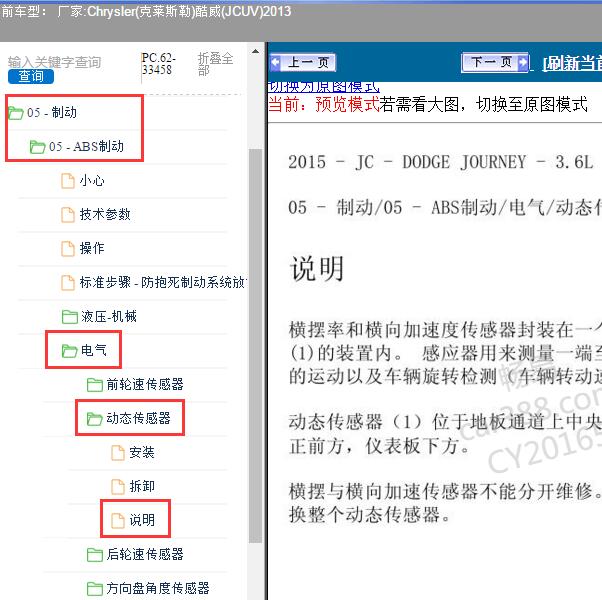The image size is (602, 600).
Task: Click the scrollbar up arrow
Action: [x=255, y=51]
